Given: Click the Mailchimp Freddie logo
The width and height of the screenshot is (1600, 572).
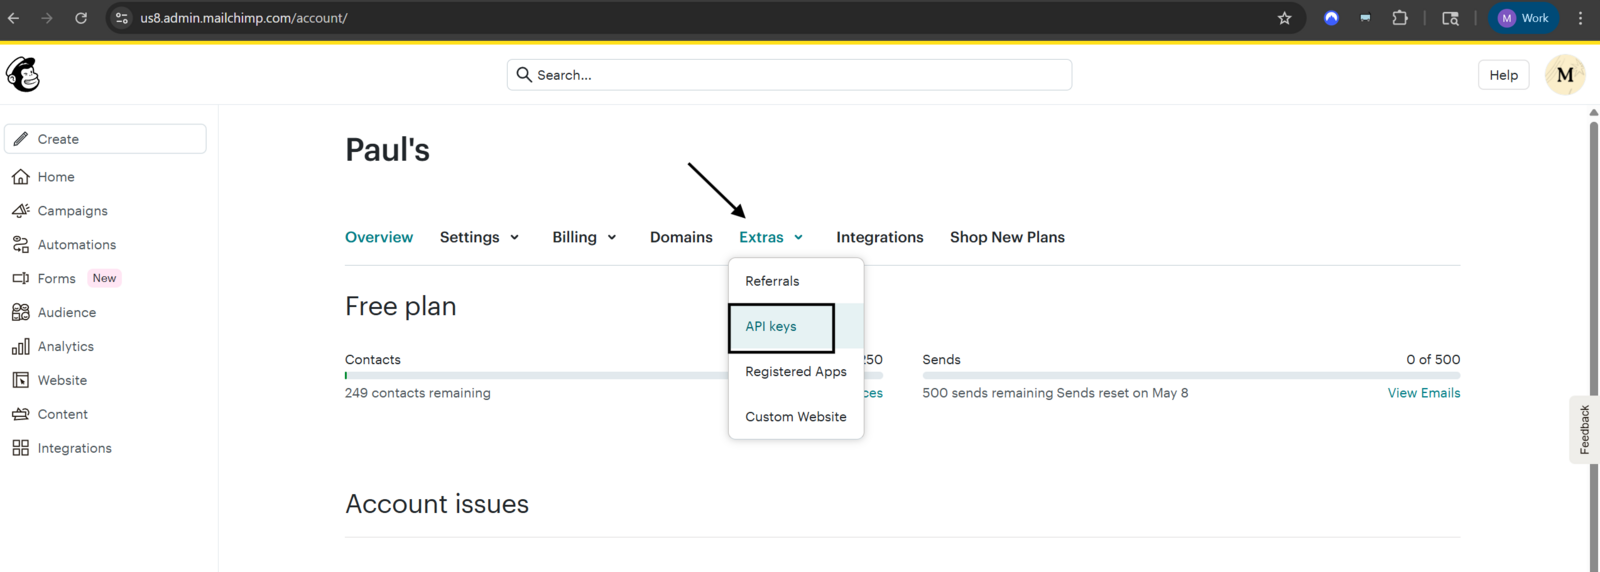Looking at the screenshot, I should 23,74.
